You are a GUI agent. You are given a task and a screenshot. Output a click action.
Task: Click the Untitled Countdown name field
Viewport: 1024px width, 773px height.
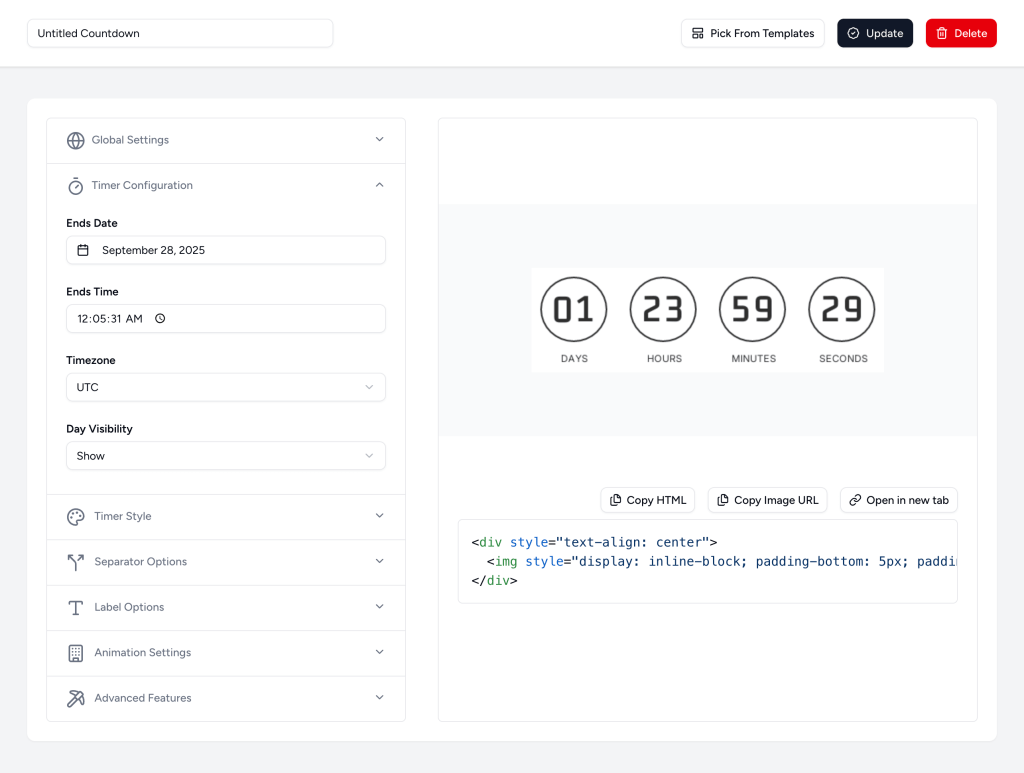click(x=180, y=33)
